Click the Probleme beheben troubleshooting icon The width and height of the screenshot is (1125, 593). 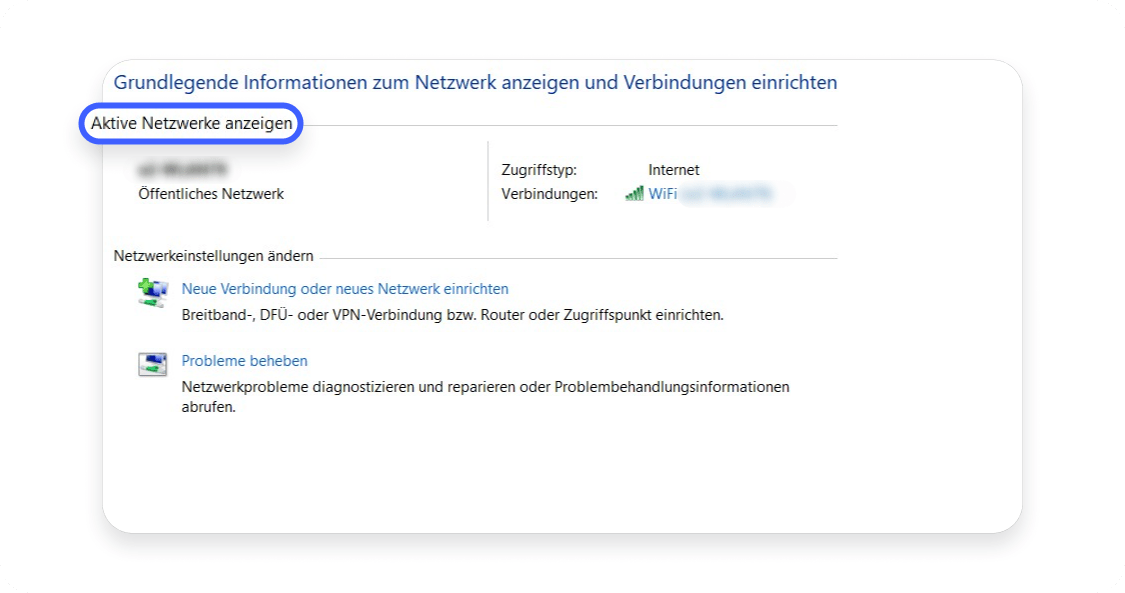click(x=153, y=364)
